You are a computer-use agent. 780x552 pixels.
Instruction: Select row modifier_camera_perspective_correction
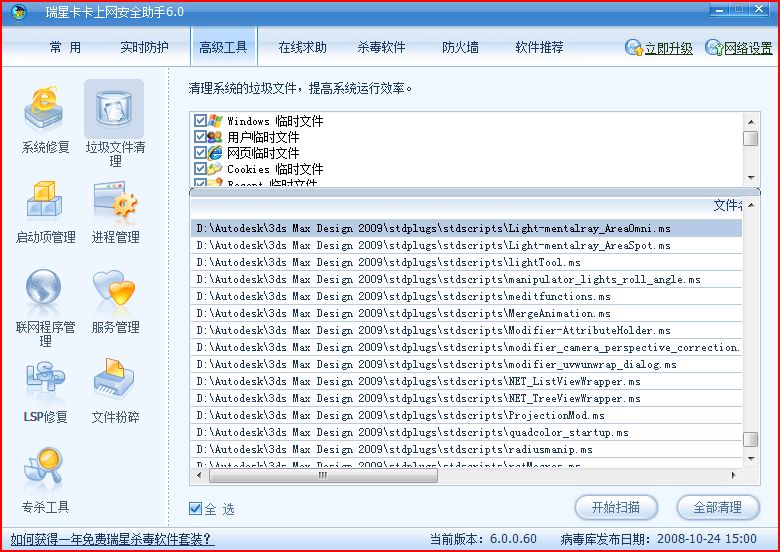tap(467, 347)
